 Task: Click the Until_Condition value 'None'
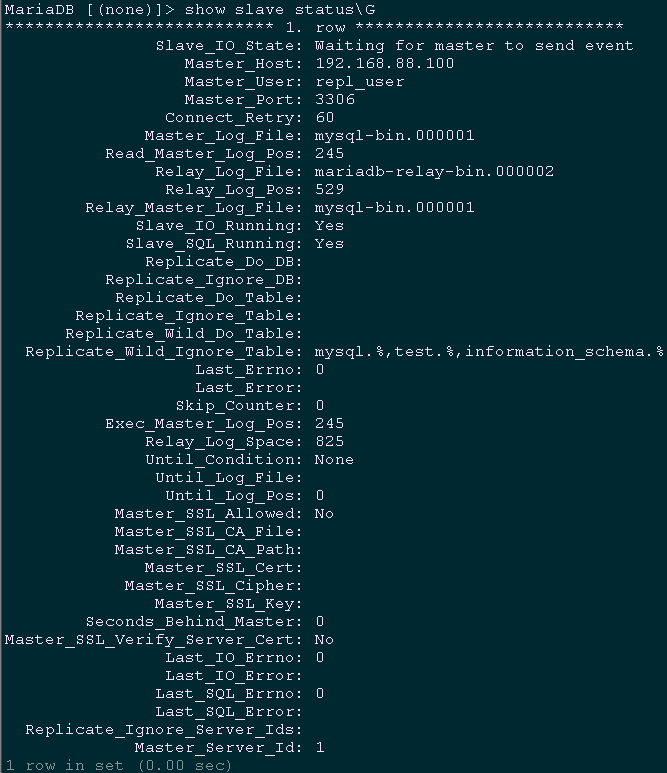(334, 459)
